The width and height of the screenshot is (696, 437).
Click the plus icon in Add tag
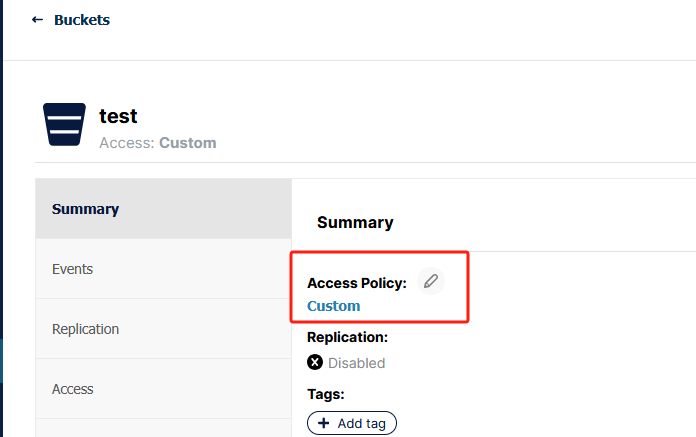coord(324,424)
